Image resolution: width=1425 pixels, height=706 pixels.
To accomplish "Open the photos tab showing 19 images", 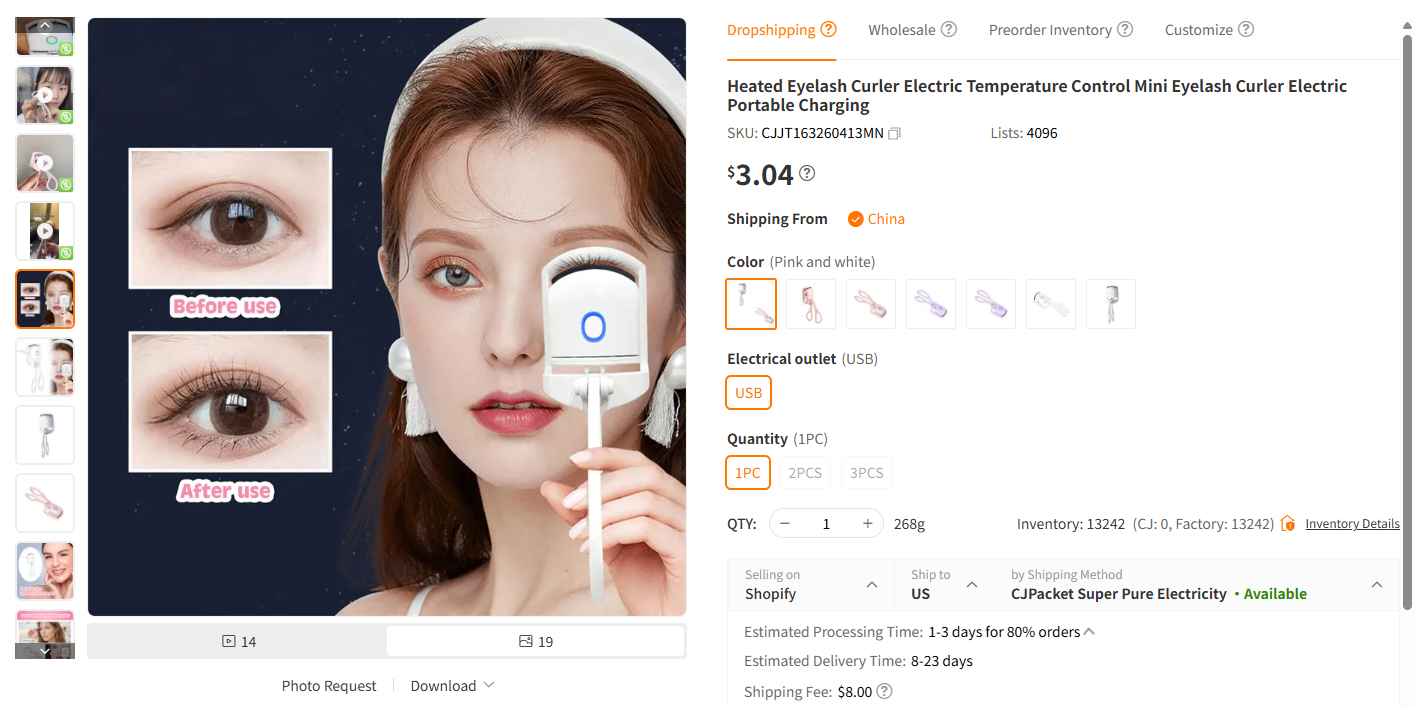I will [535, 640].
